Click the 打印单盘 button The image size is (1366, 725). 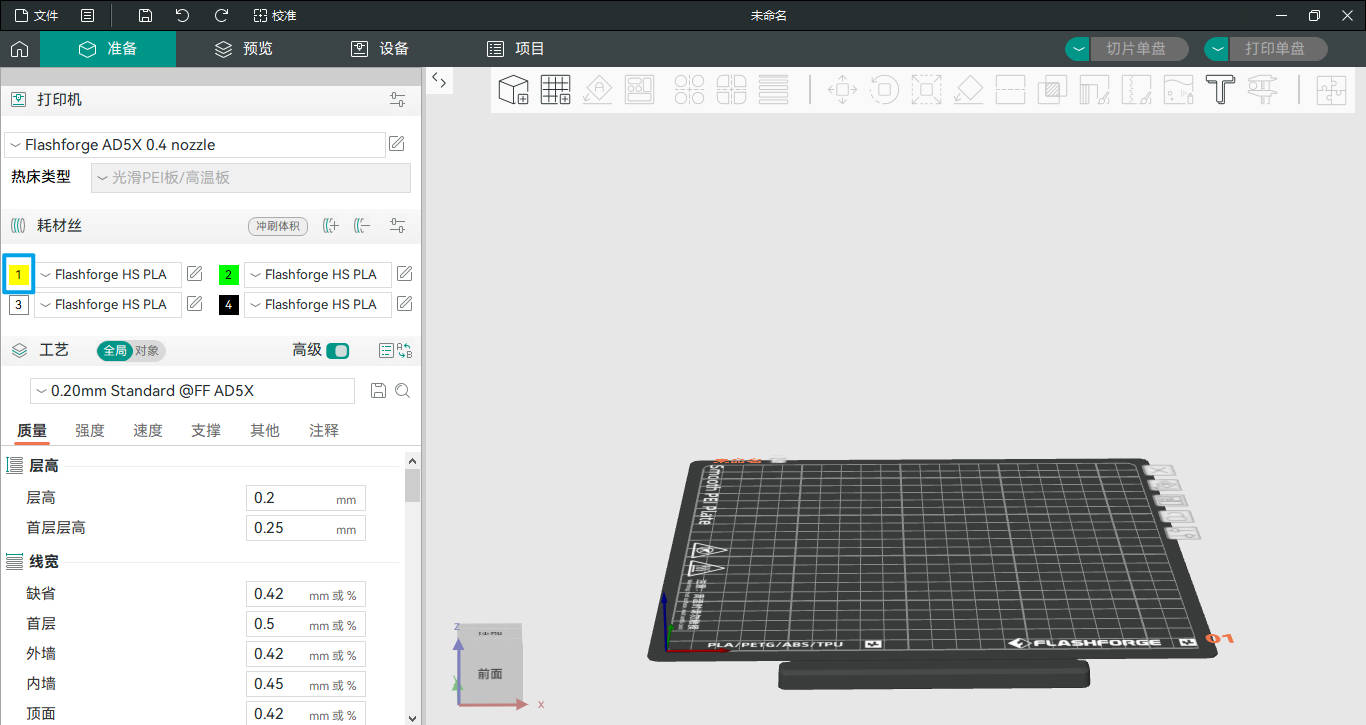click(x=1277, y=49)
